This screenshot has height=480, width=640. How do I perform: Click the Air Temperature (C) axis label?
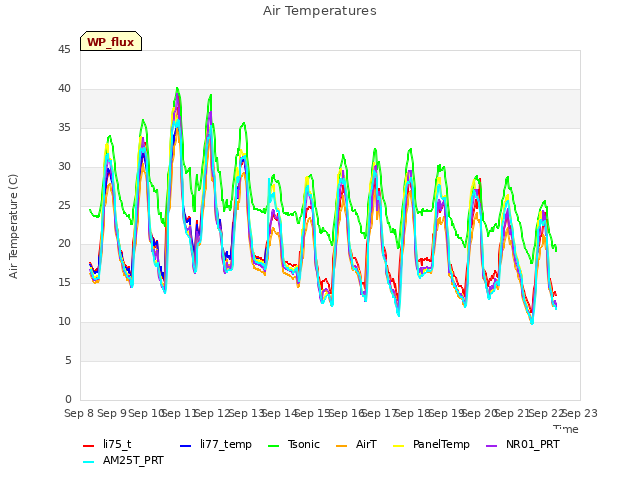click(x=13, y=227)
